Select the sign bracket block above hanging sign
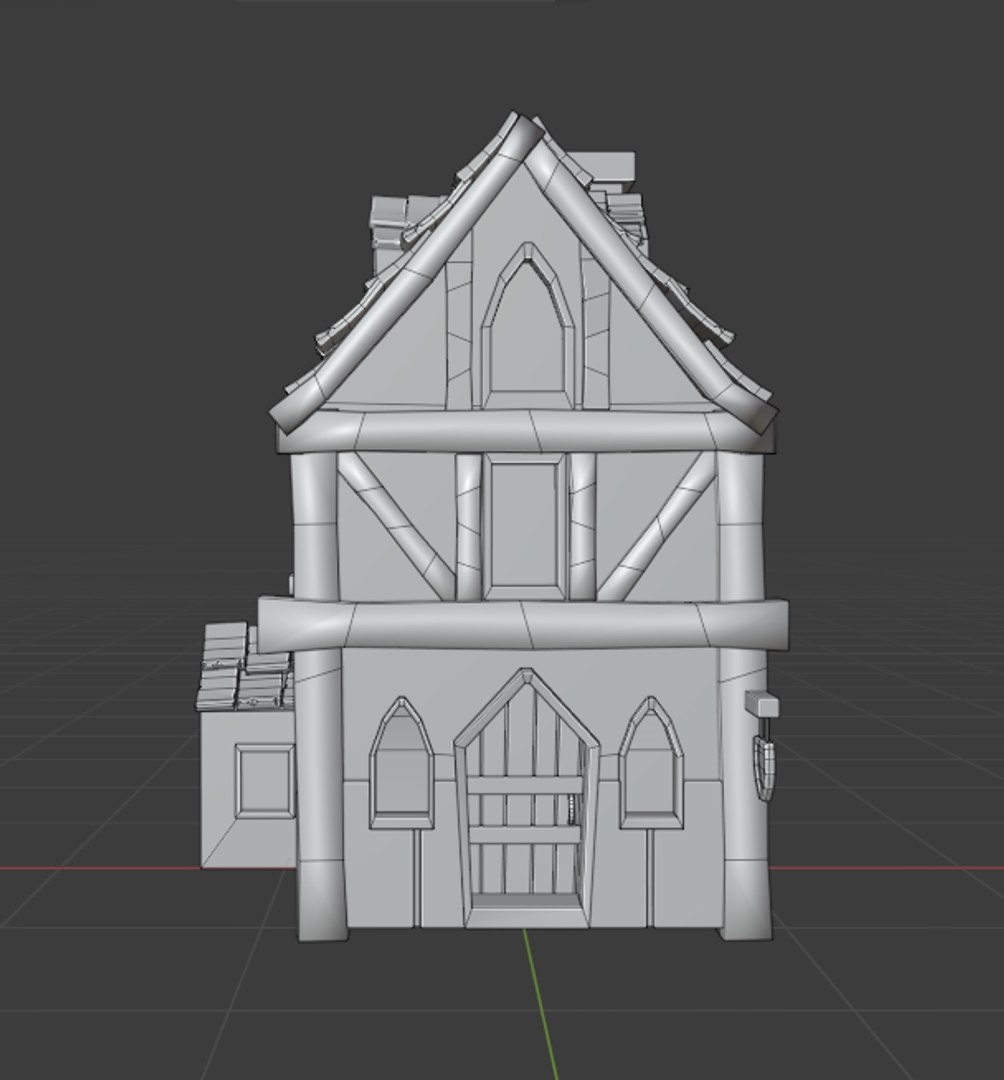Screen dimensions: 1004x1080 pos(762,705)
